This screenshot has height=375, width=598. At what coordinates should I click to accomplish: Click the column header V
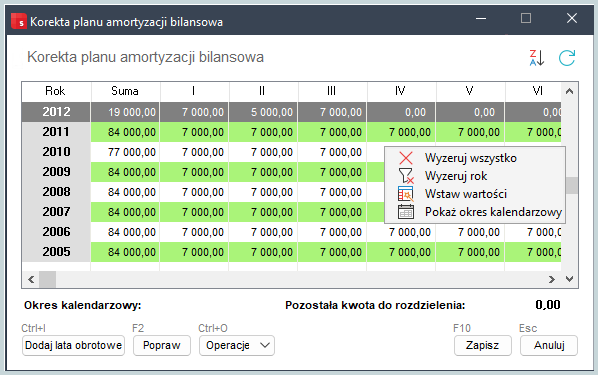point(471,91)
